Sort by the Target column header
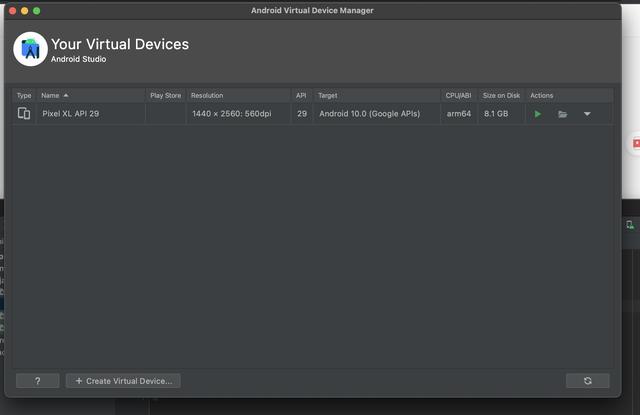The height and width of the screenshot is (415, 640). click(x=328, y=96)
